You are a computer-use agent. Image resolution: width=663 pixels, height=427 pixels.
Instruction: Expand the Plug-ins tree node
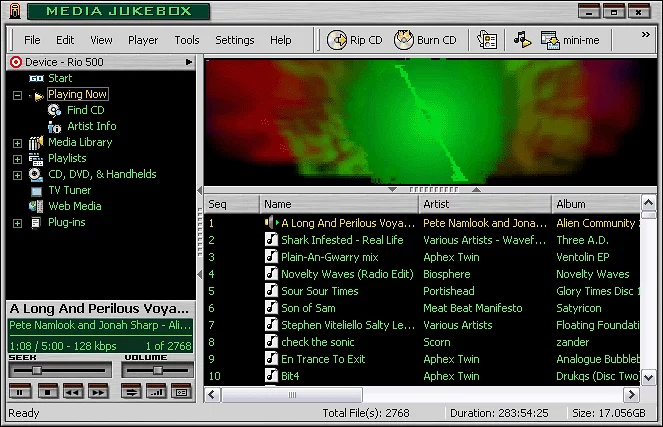(17, 223)
